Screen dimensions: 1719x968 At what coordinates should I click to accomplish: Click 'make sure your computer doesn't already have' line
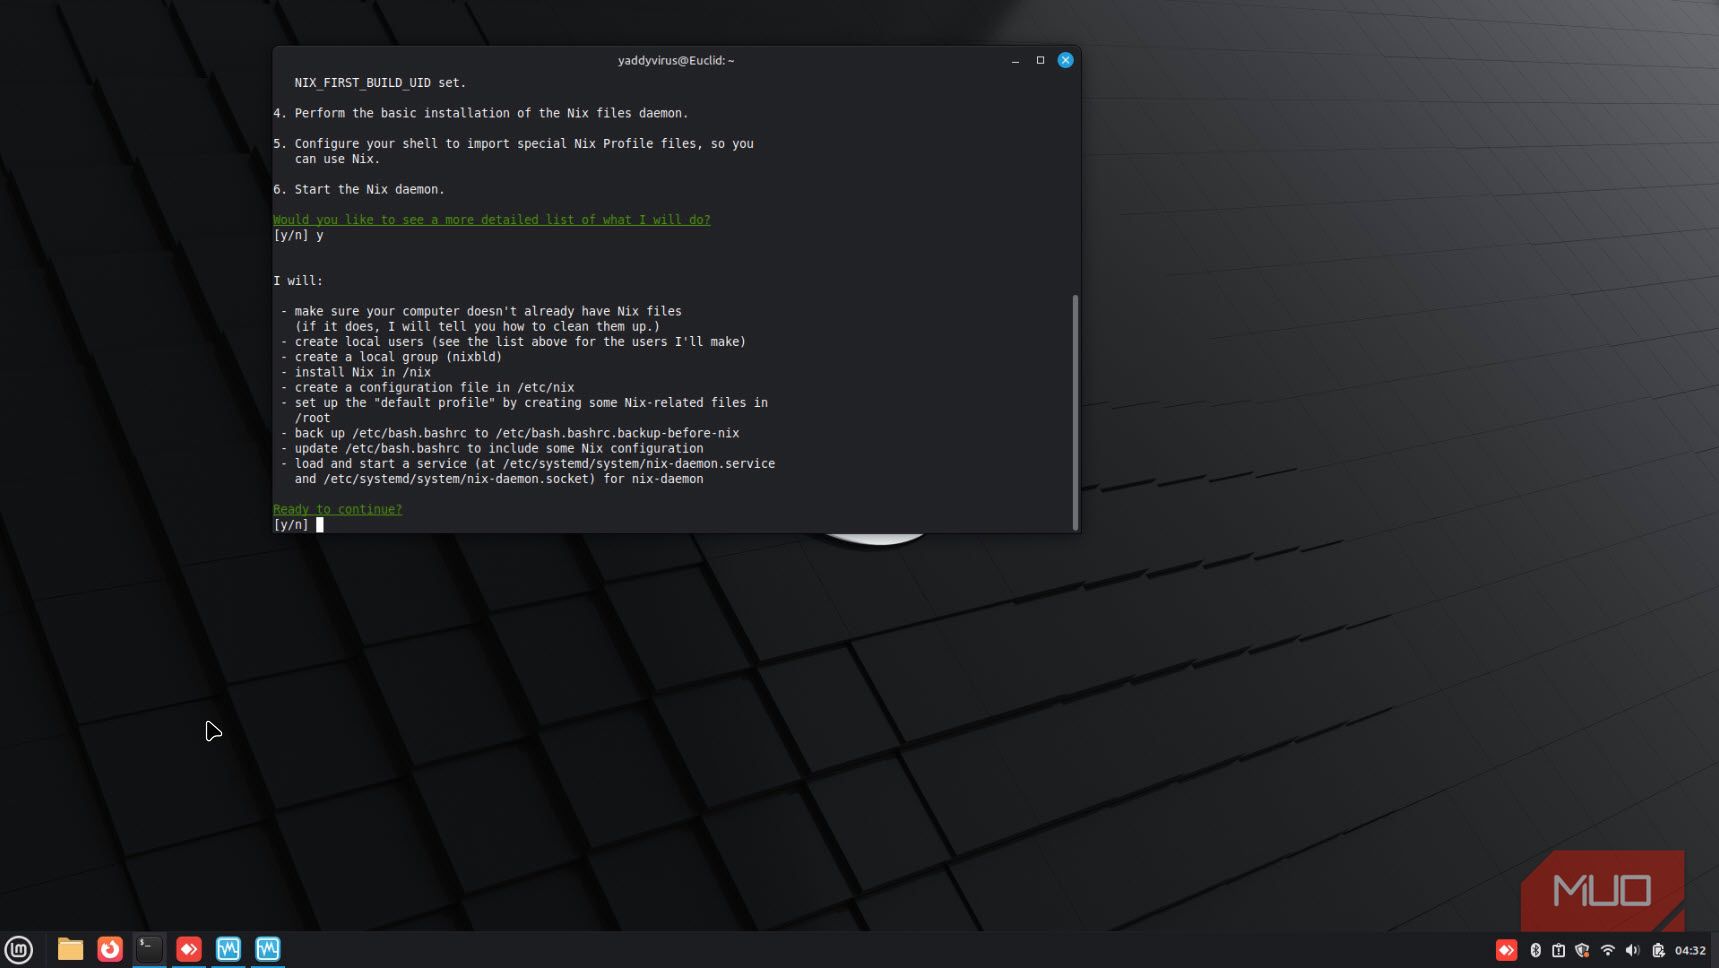click(481, 311)
